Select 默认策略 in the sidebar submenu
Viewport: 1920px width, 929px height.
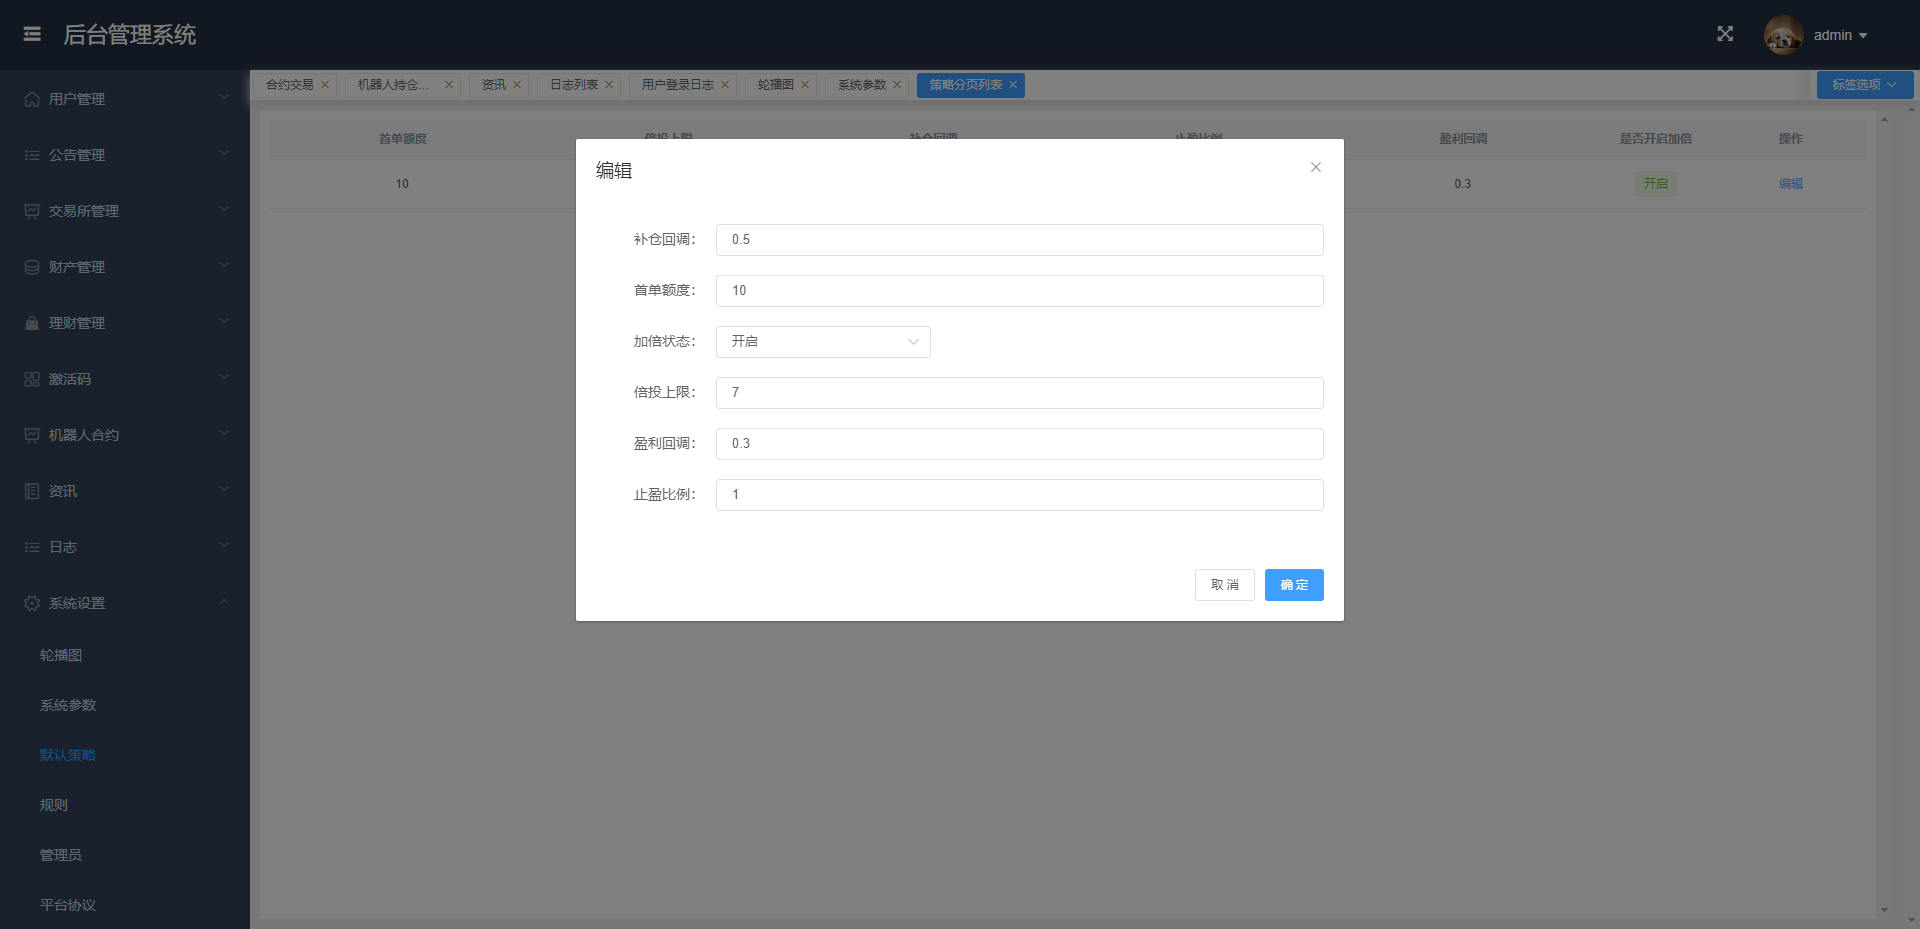coord(67,755)
